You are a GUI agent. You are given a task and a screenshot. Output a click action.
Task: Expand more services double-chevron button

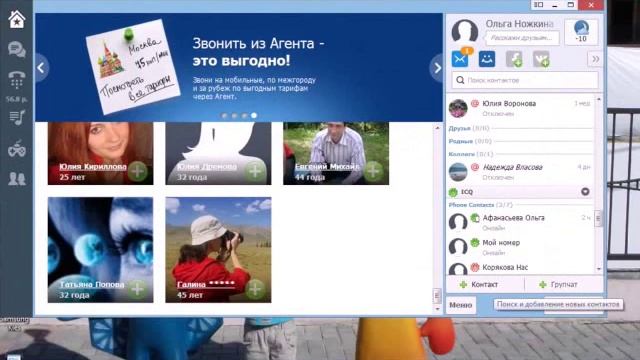click(595, 59)
